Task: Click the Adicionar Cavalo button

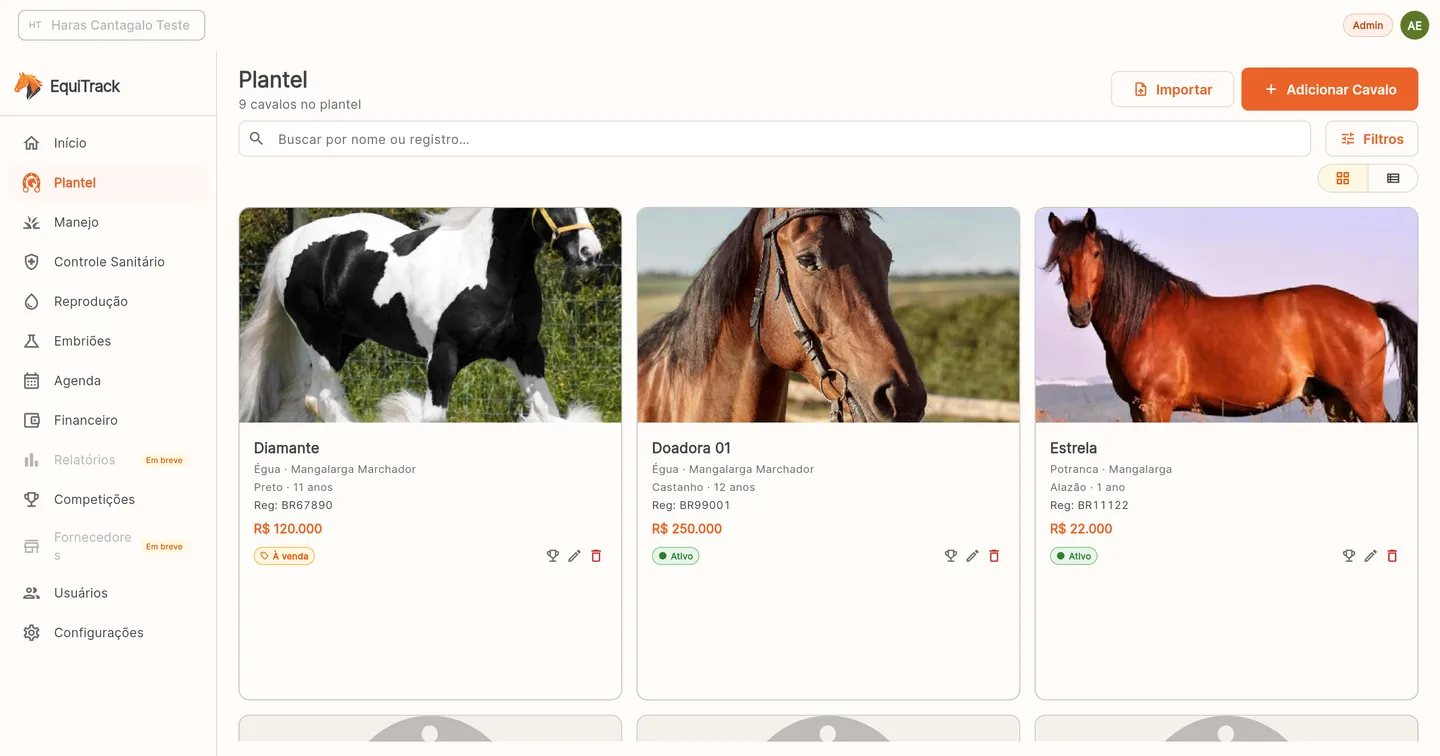Action: click(1330, 89)
